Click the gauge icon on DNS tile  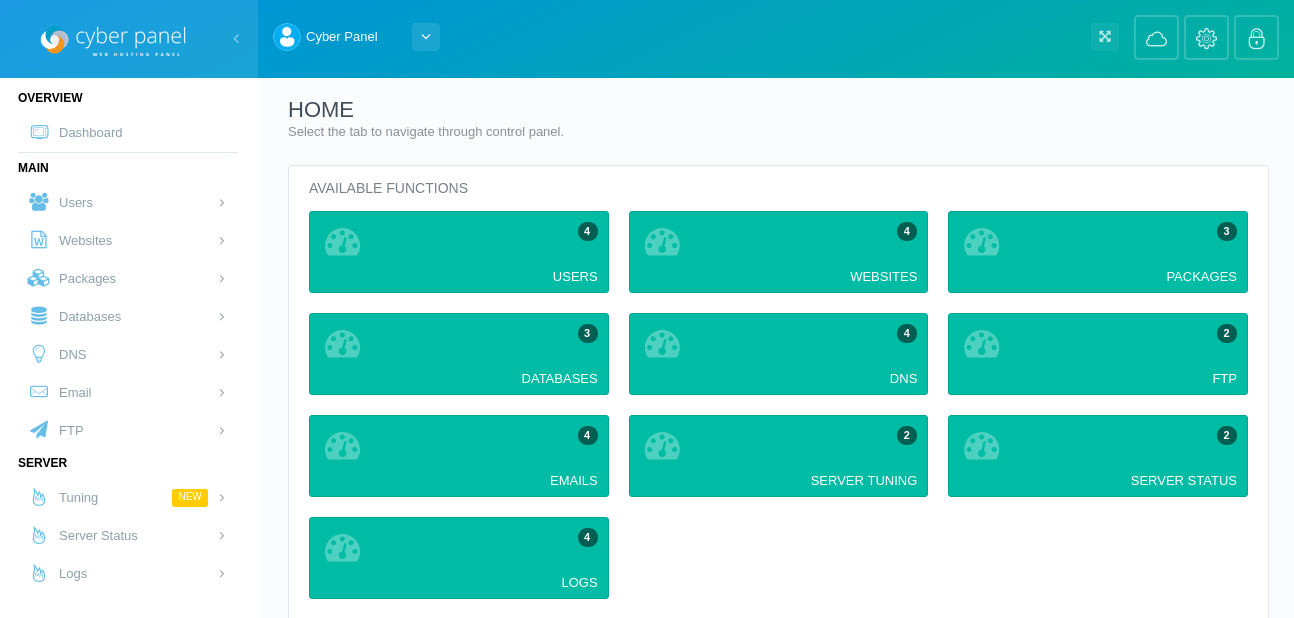(662, 344)
